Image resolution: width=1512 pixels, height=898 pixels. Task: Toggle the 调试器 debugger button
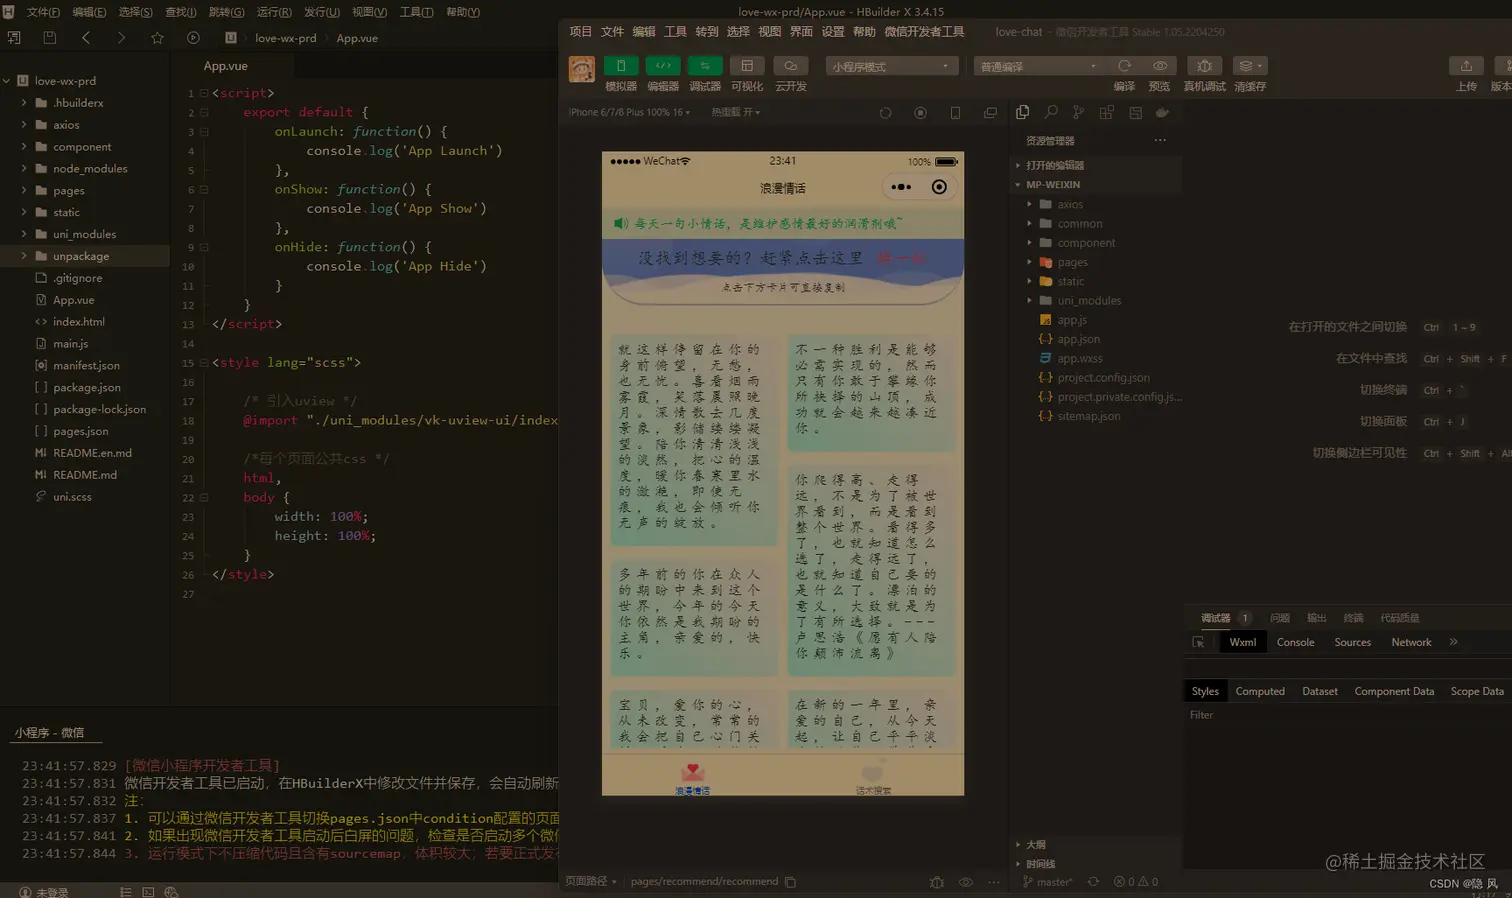pos(705,66)
